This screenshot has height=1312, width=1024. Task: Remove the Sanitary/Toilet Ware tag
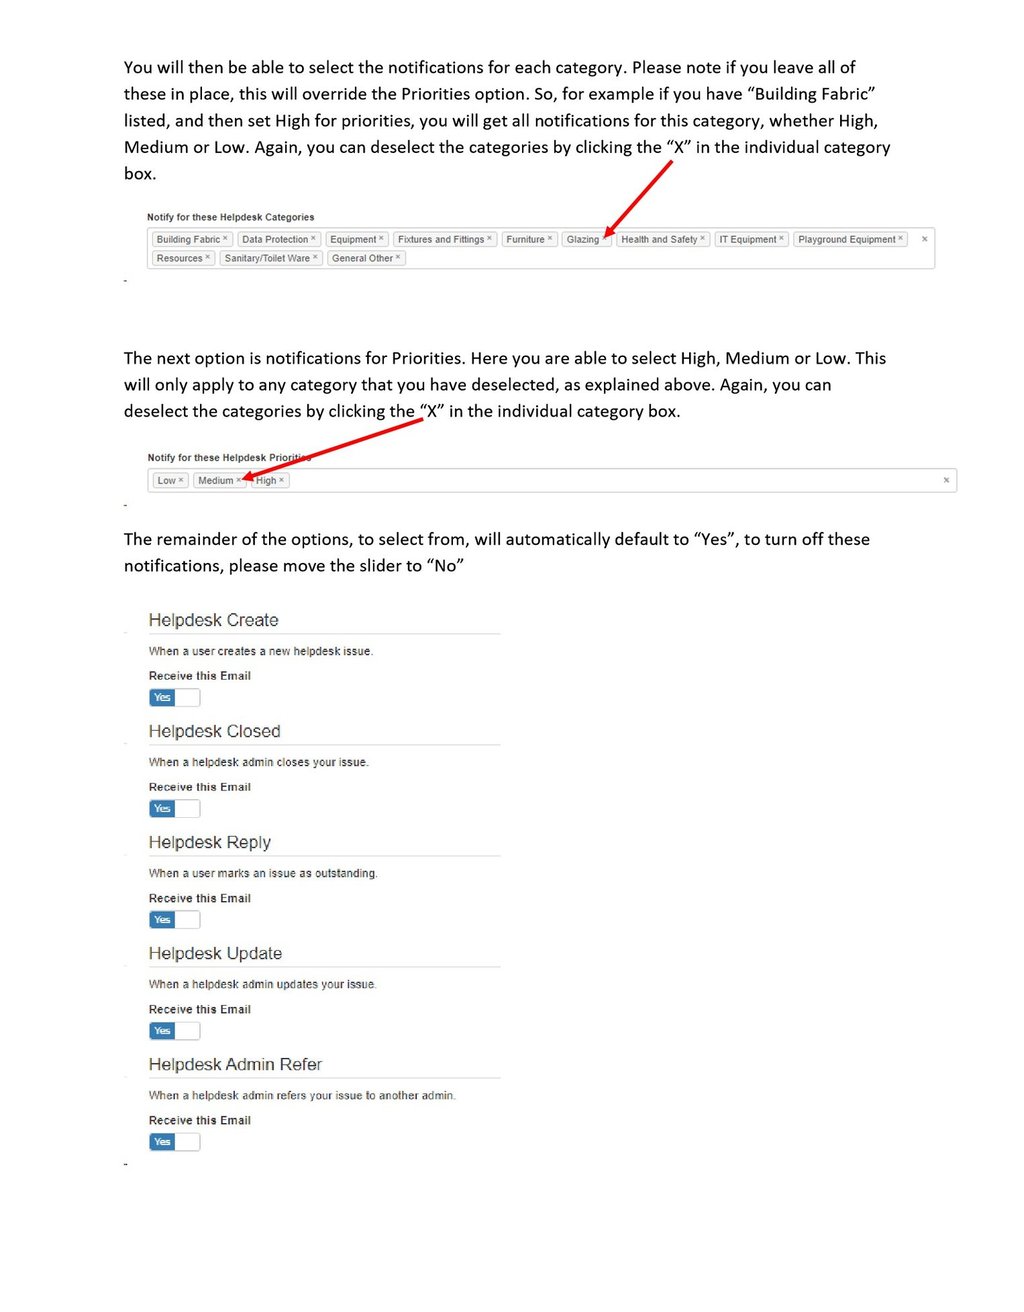click(315, 257)
